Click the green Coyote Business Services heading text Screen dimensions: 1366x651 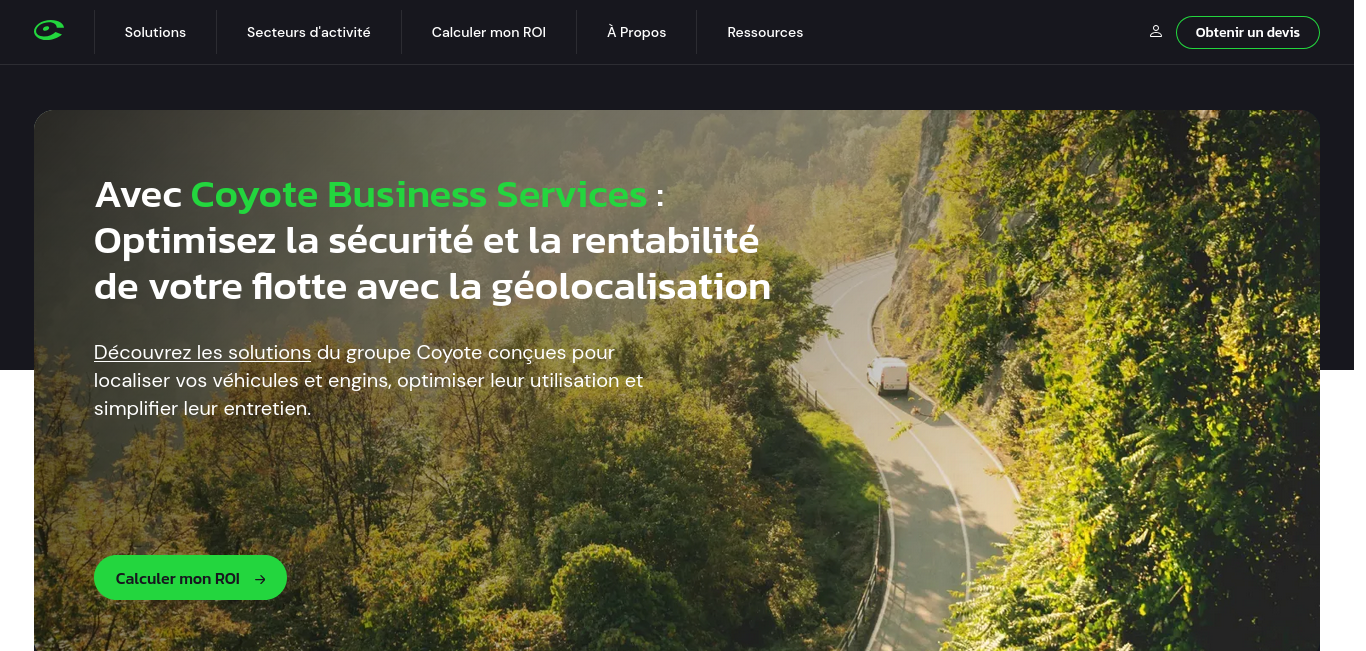pyautogui.click(x=419, y=194)
